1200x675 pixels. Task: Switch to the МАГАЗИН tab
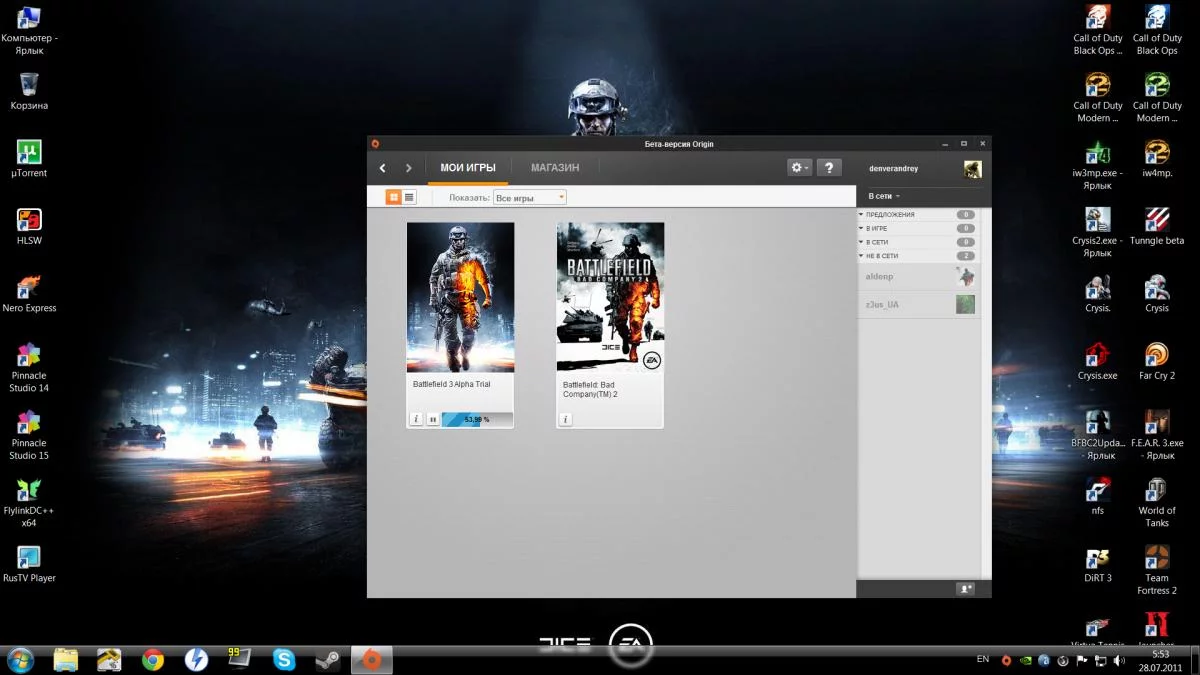(x=554, y=168)
